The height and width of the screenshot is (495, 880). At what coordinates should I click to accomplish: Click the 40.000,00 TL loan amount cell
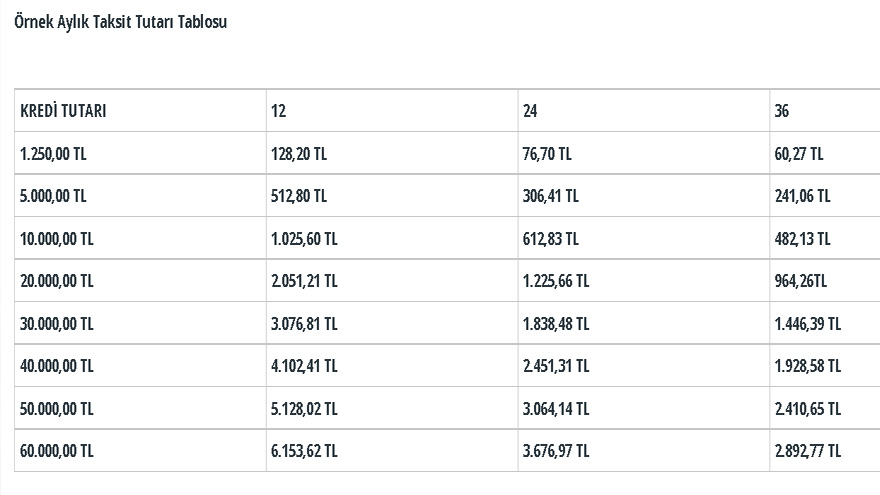[140, 366]
